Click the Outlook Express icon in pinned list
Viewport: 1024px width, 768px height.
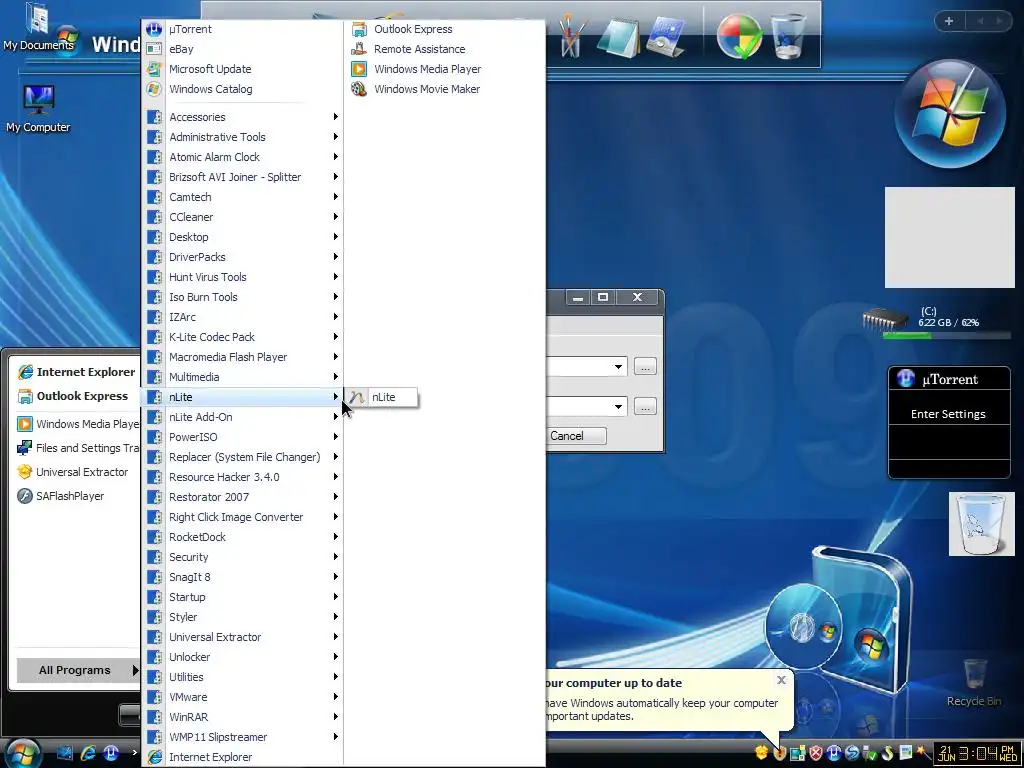pos(25,396)
